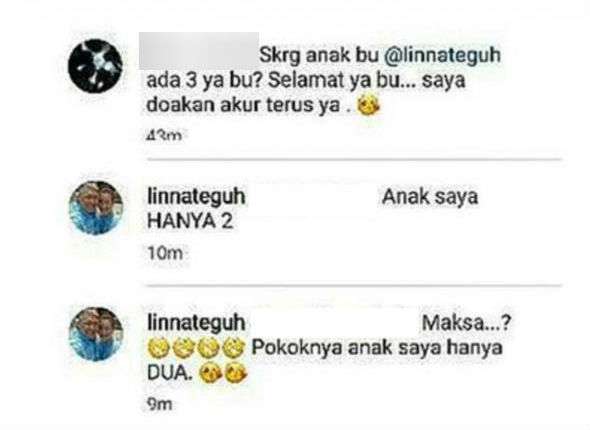Tap the second of four laughing emojis
Screen dimensions: 590x430
tap(184, 348)
